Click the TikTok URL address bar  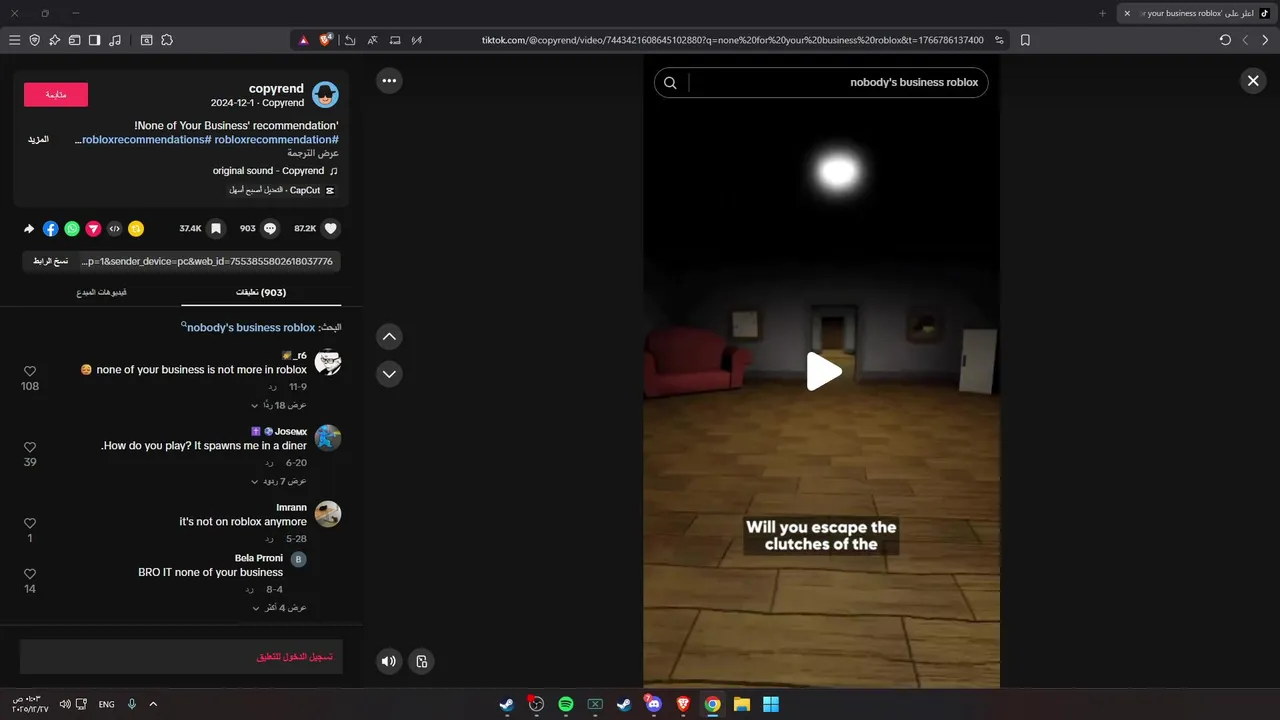click(732, 40)
